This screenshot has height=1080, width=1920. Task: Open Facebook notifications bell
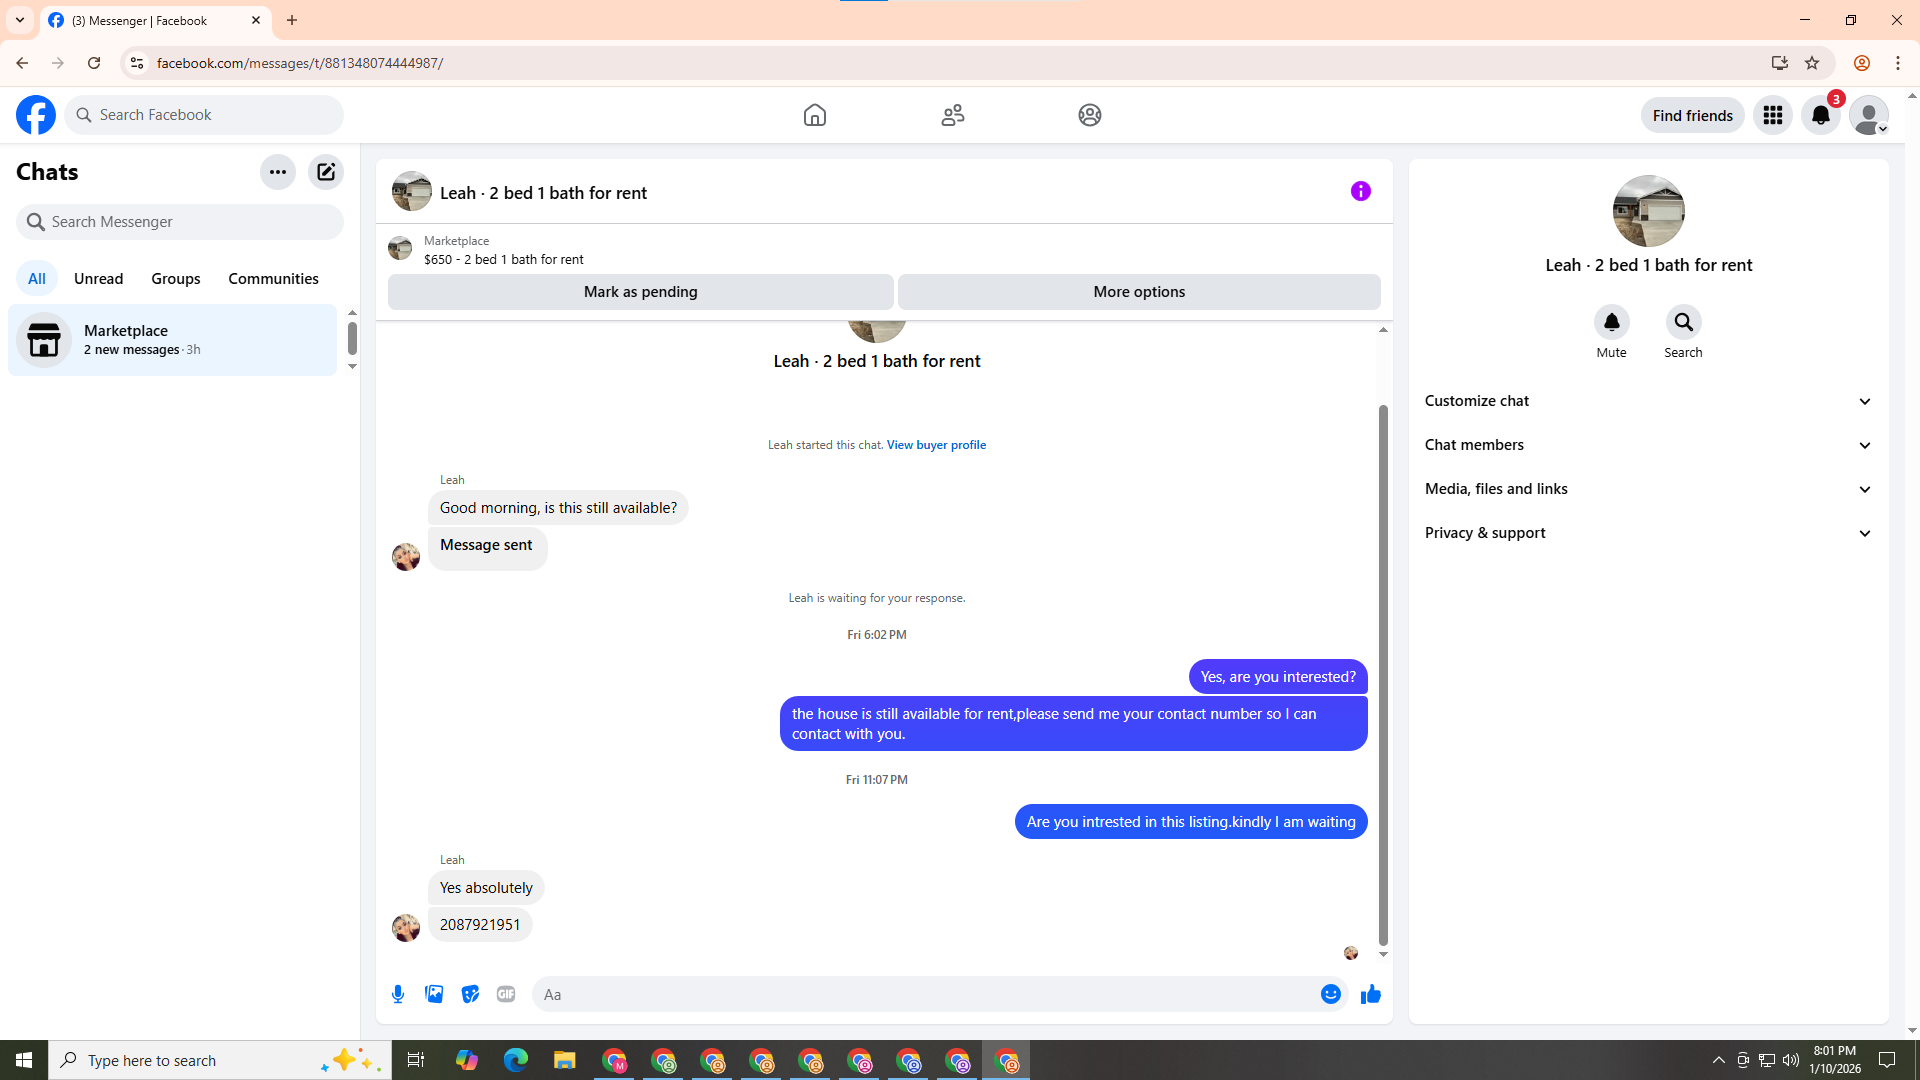pos(1820,115)
